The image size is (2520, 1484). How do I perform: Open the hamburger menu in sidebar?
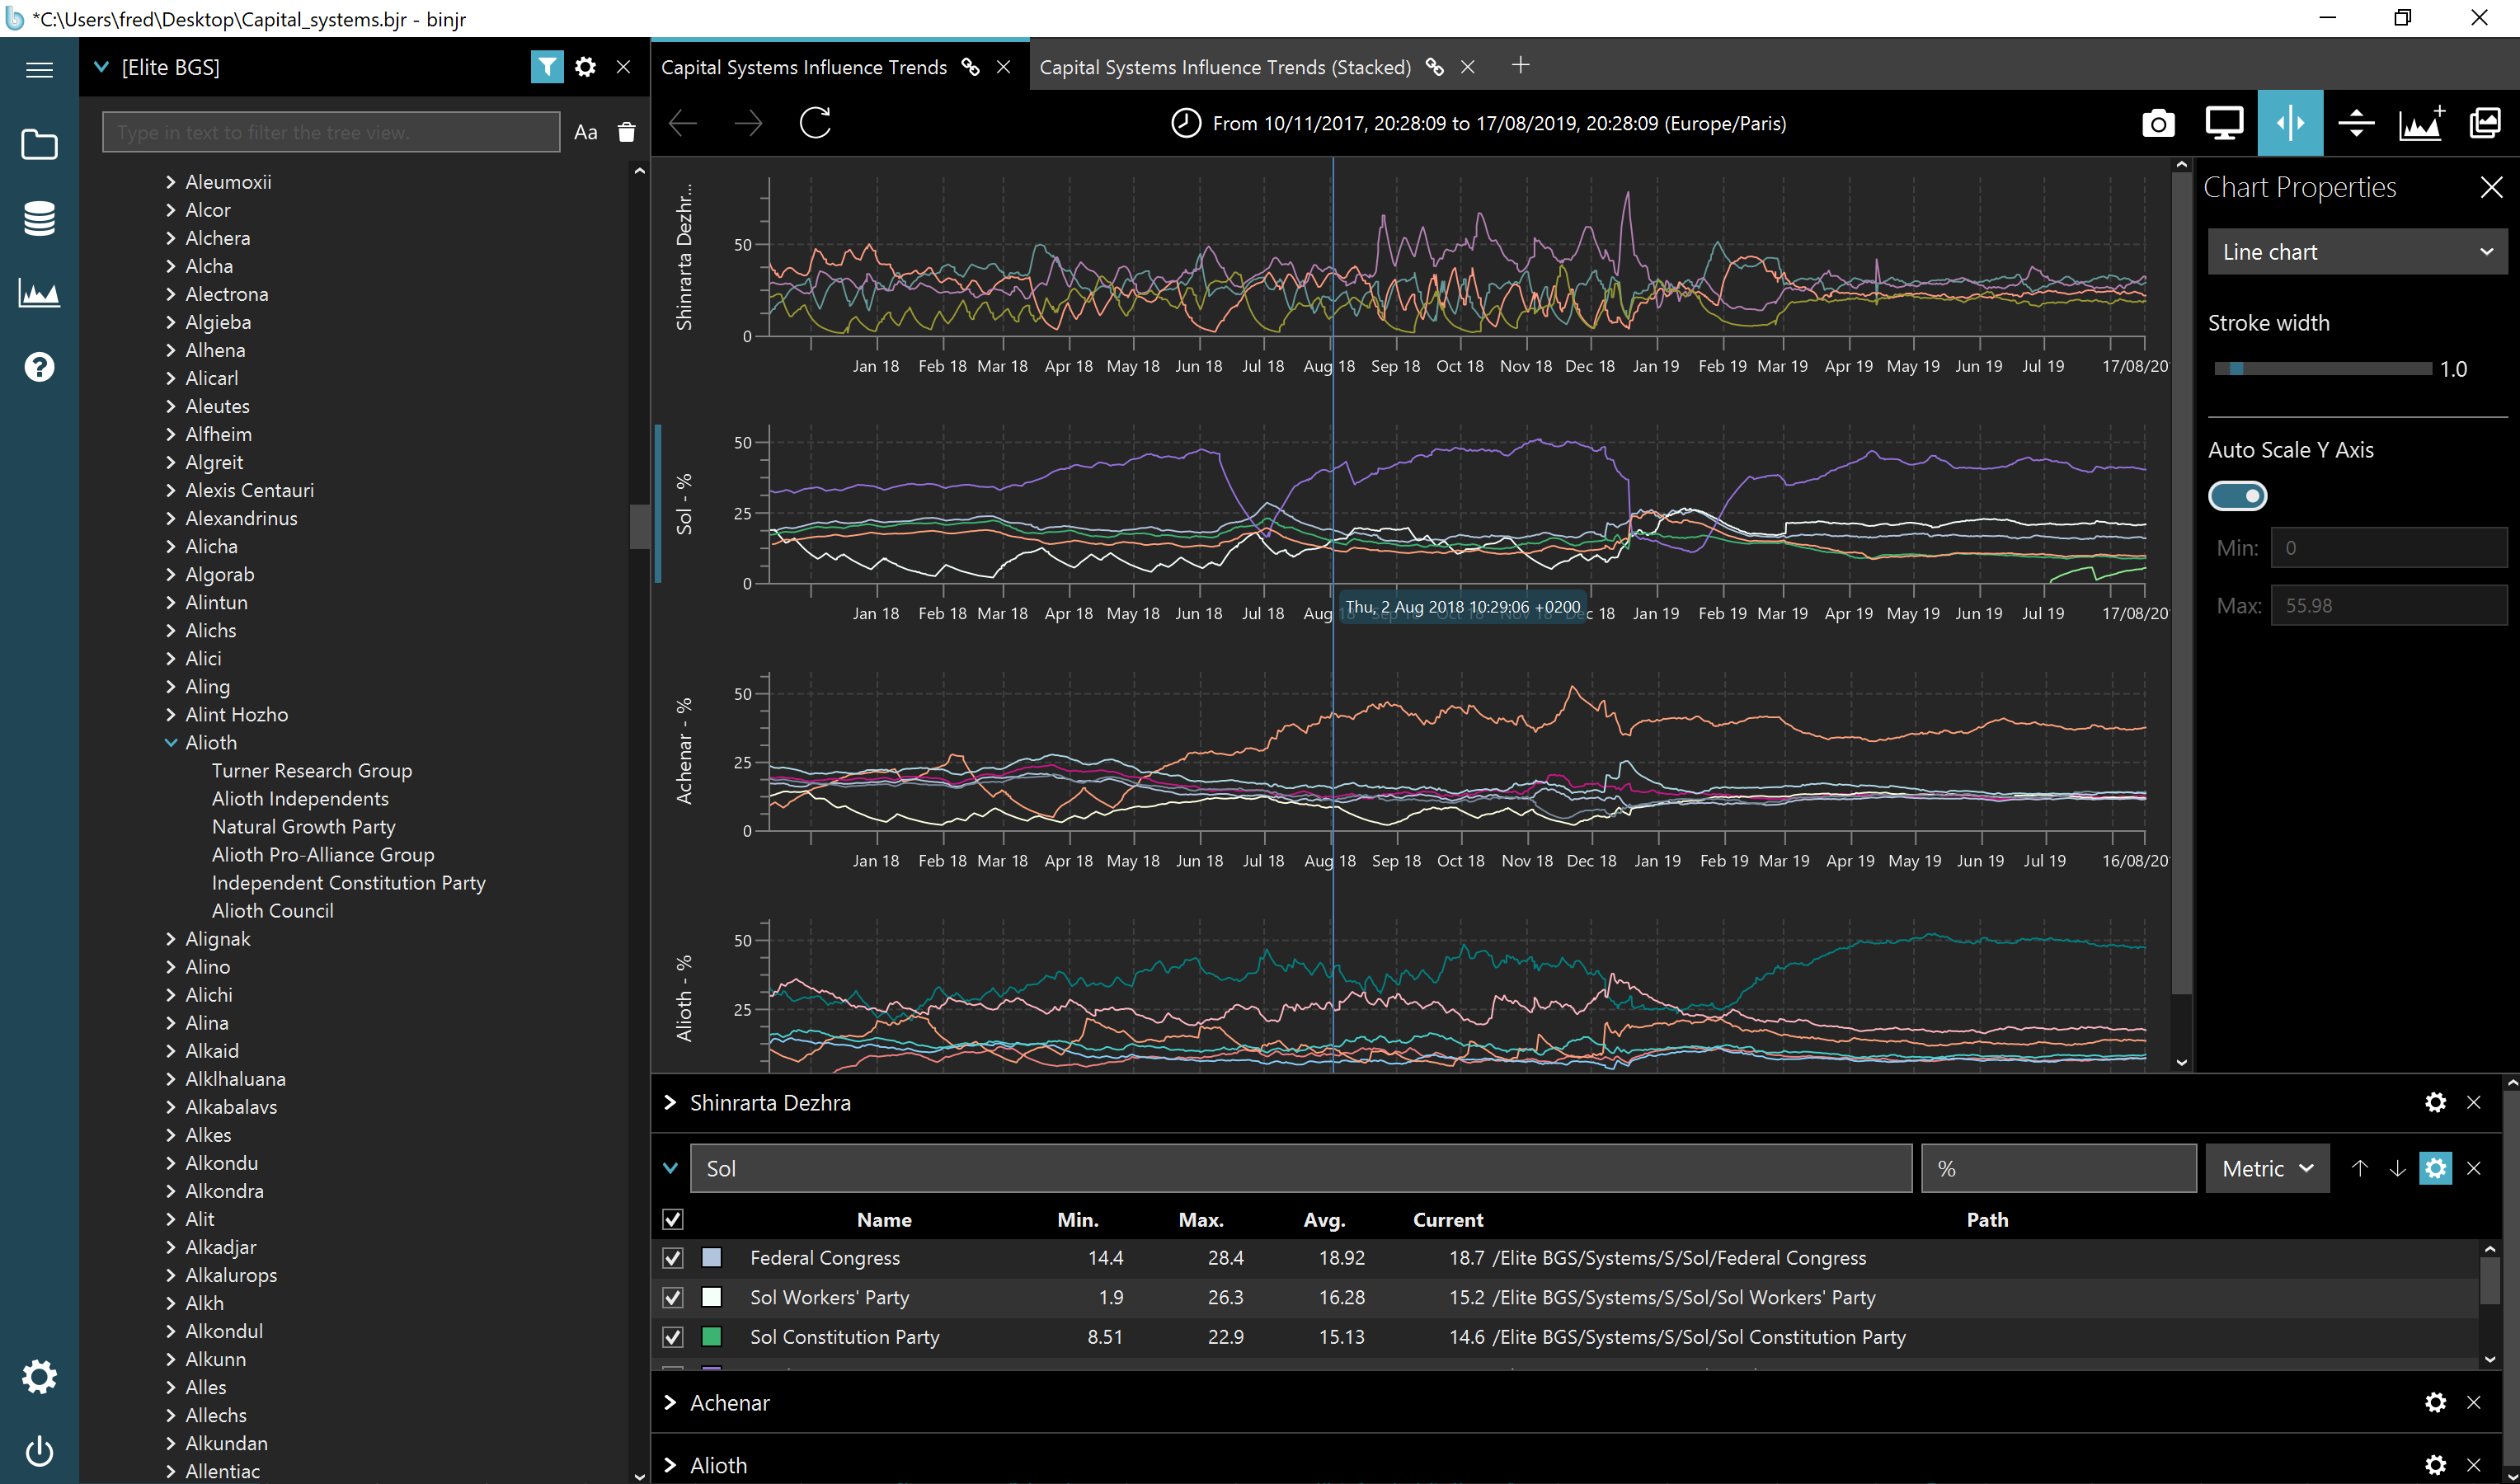(39, 69)
